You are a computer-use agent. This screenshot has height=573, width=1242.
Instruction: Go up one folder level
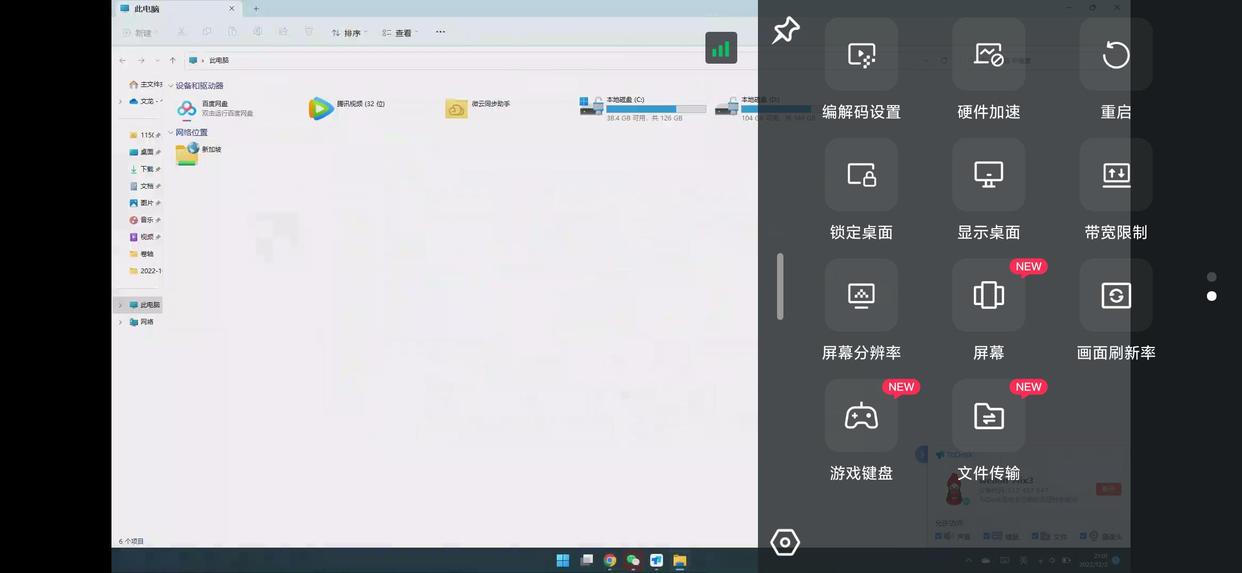[173, 60]
